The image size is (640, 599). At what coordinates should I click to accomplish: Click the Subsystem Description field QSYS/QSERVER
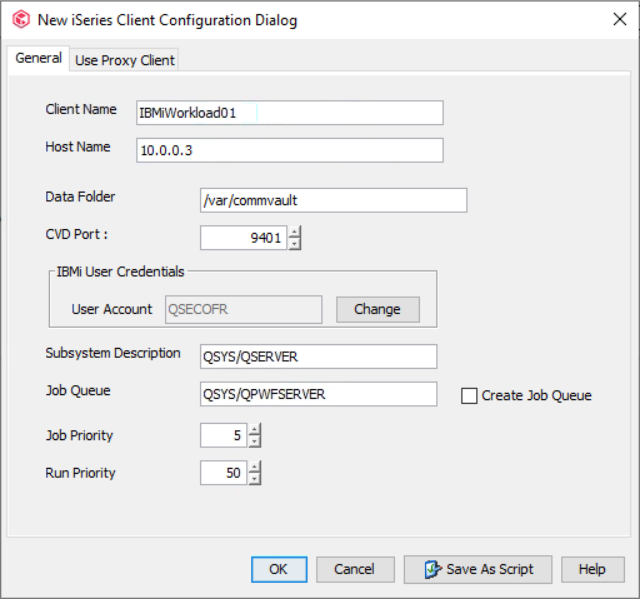pyautogui.click(x=318, y=357)
